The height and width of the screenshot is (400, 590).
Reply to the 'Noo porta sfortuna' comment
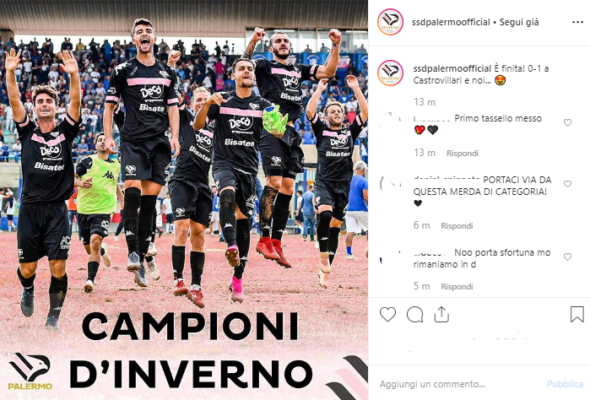(x=457, y=287)
